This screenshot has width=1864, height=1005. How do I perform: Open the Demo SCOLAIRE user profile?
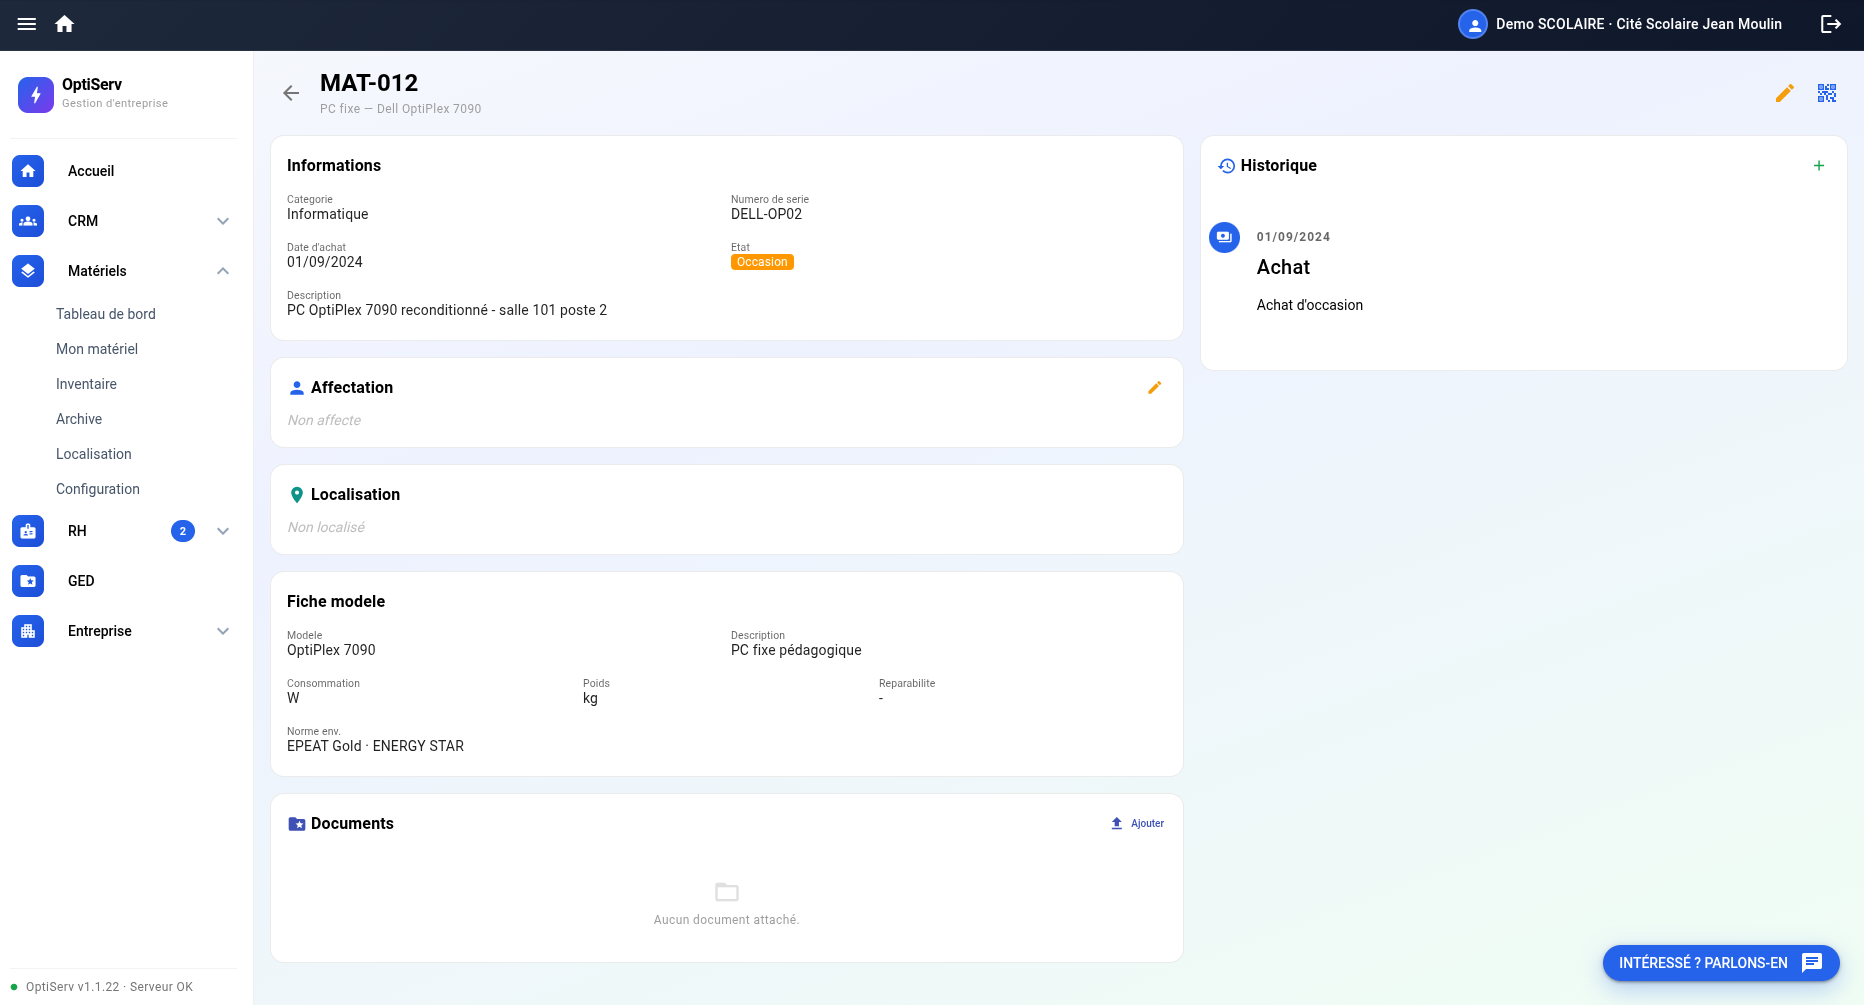click(x=1620, y=24)
